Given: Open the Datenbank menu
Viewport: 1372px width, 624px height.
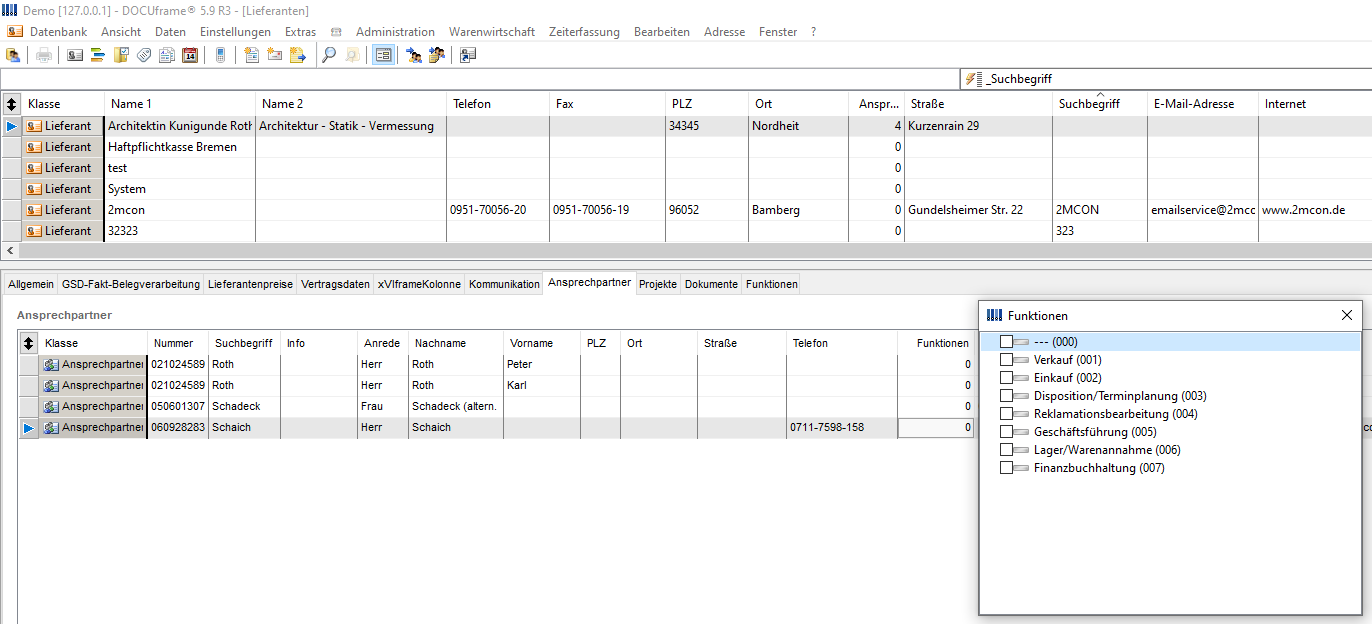Looking at the screenshot, I should 58,32.
